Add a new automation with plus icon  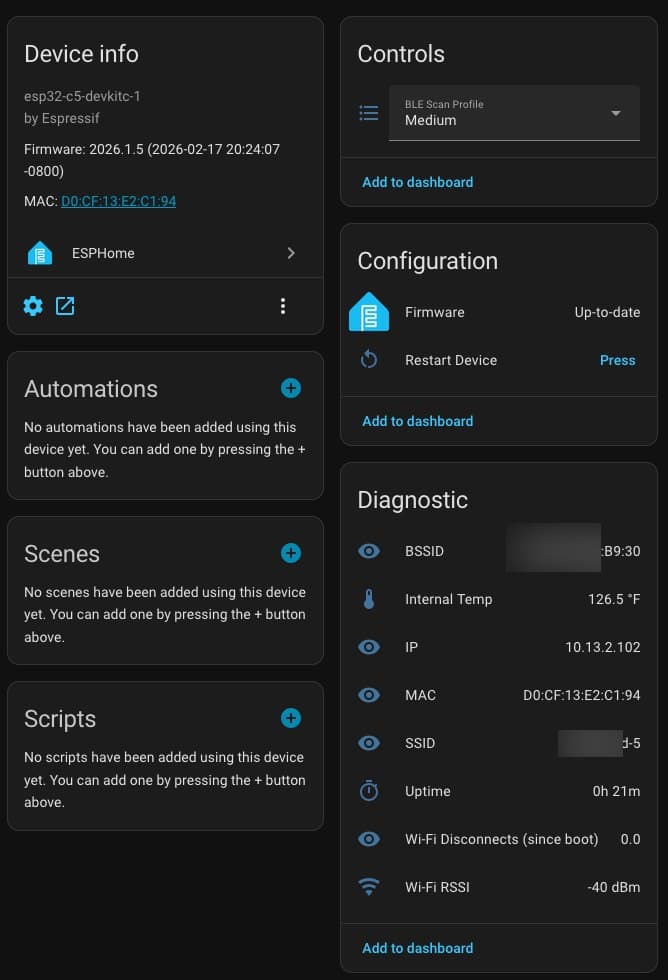tap(290, 388)
